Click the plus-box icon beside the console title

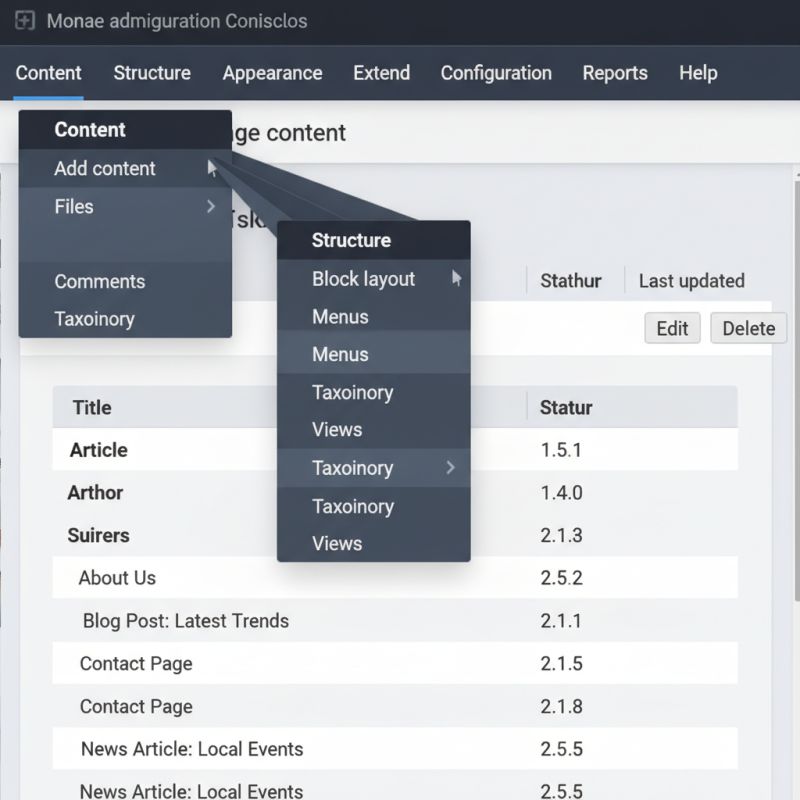(x=24, y=21)
